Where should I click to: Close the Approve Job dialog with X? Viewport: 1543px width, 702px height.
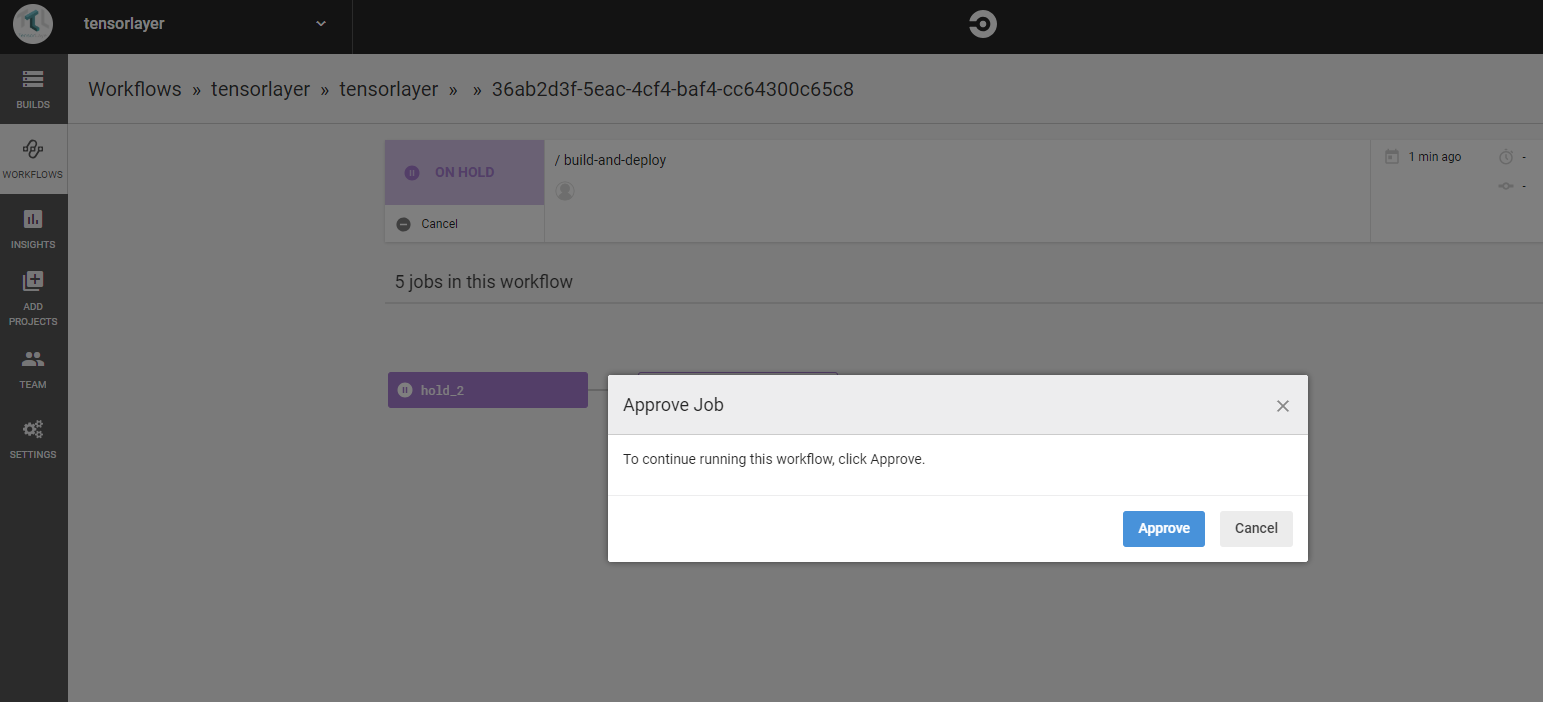[x=1283, y=406]
